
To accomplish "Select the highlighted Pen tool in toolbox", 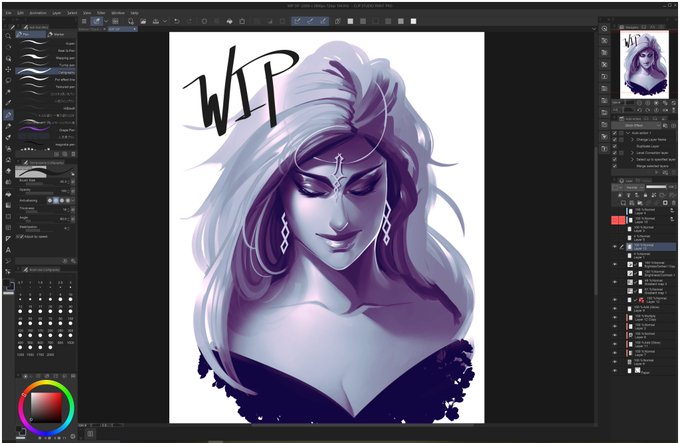I will click(x=8, y=115).
